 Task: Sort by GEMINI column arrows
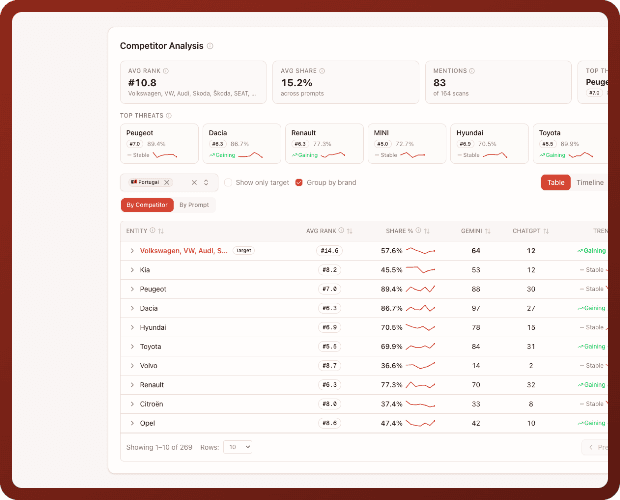488,231
